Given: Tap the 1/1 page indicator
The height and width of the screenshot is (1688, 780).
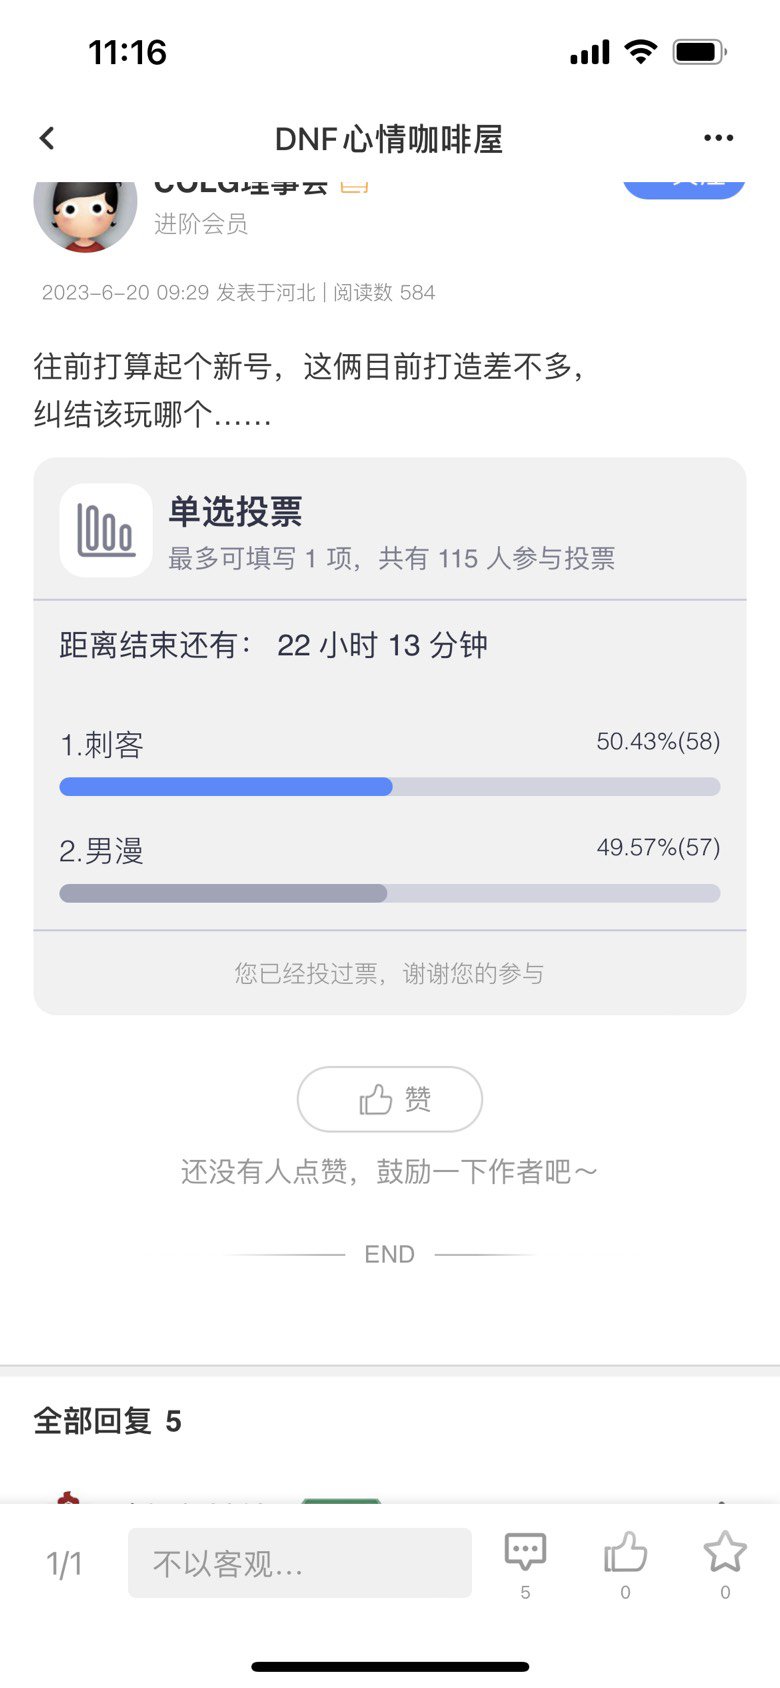Looking at the screenshot, I should click(x=65, y=1564).
